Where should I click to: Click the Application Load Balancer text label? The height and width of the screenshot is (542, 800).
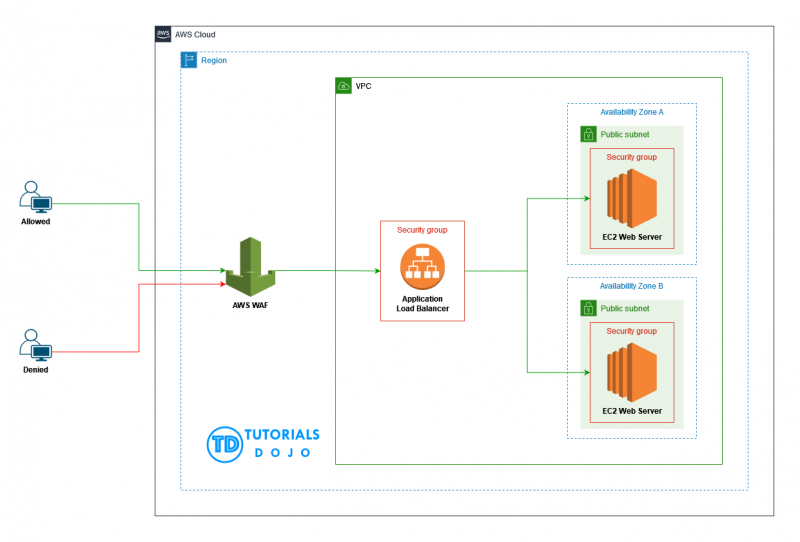(422, 304)
